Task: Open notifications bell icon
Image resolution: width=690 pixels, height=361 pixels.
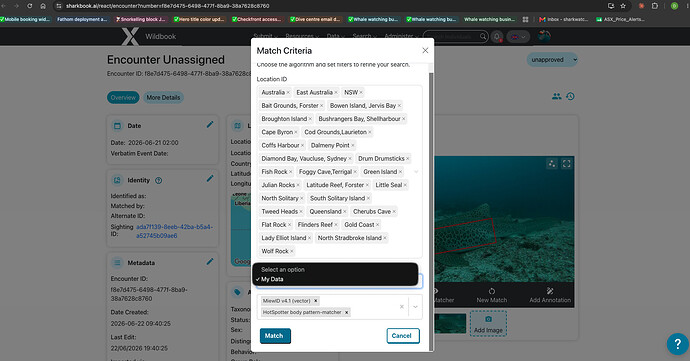Action: click(497, 37)
